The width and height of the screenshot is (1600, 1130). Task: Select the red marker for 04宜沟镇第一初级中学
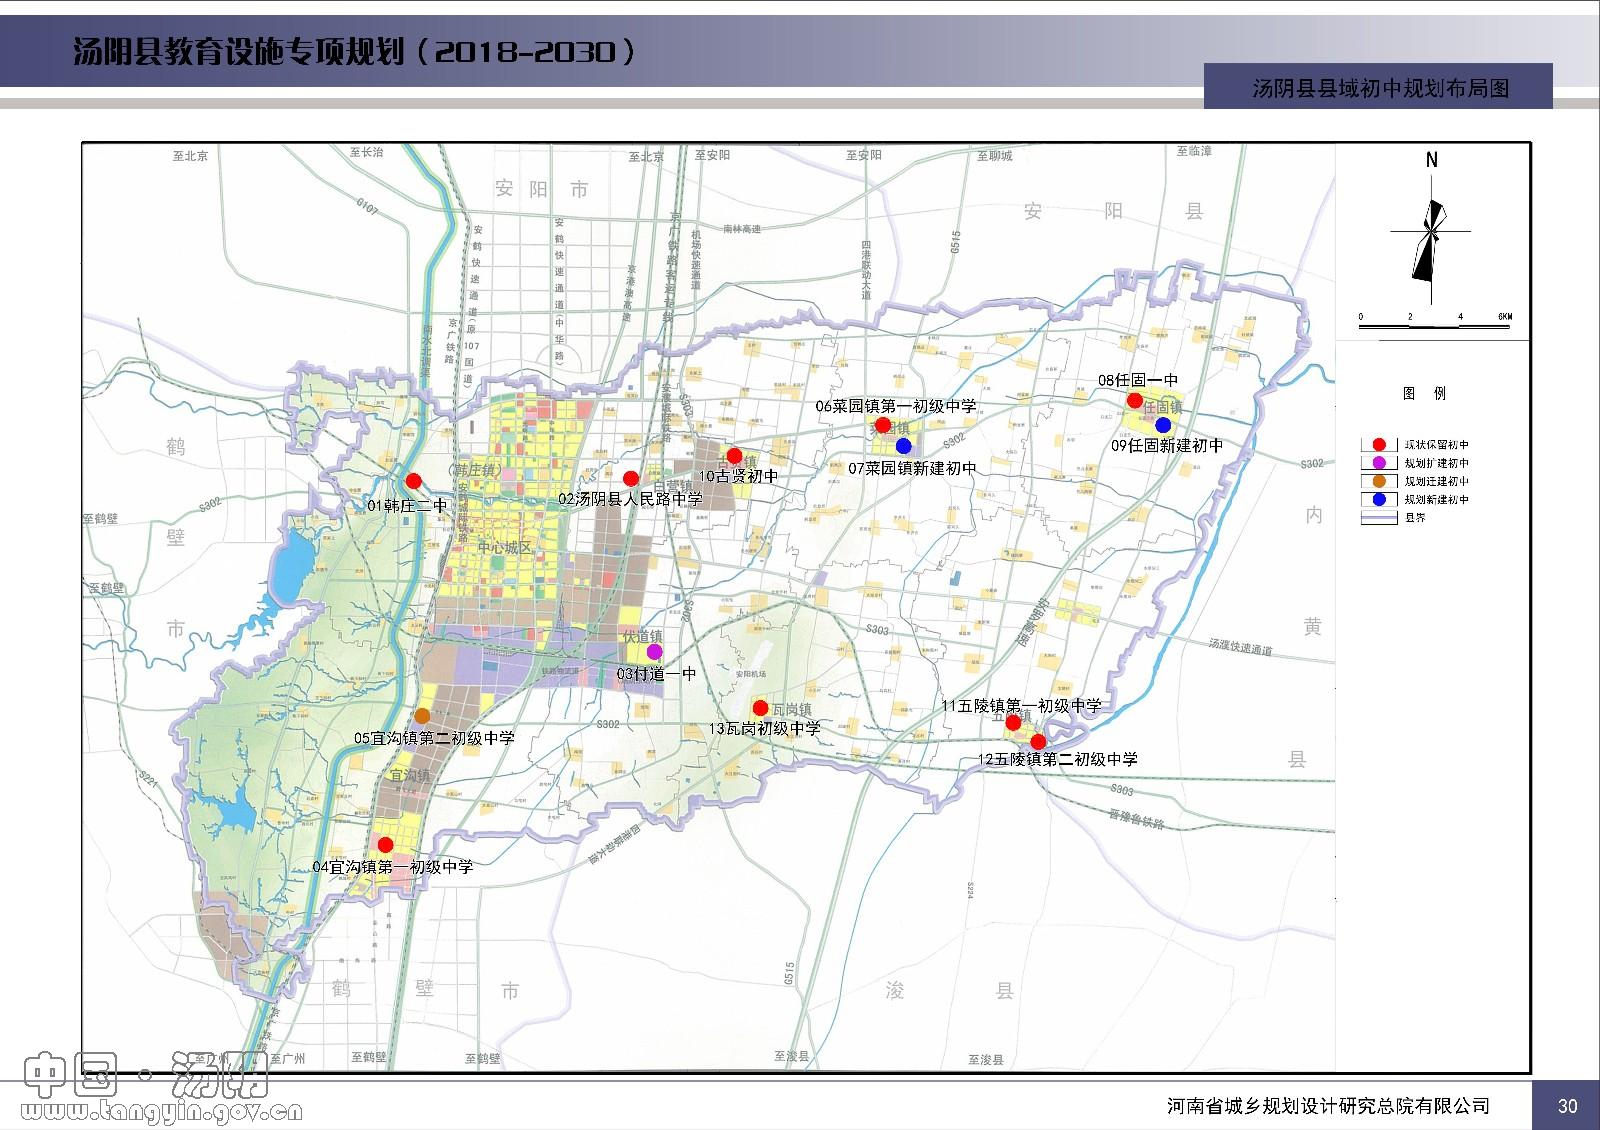tap(385, 845)
